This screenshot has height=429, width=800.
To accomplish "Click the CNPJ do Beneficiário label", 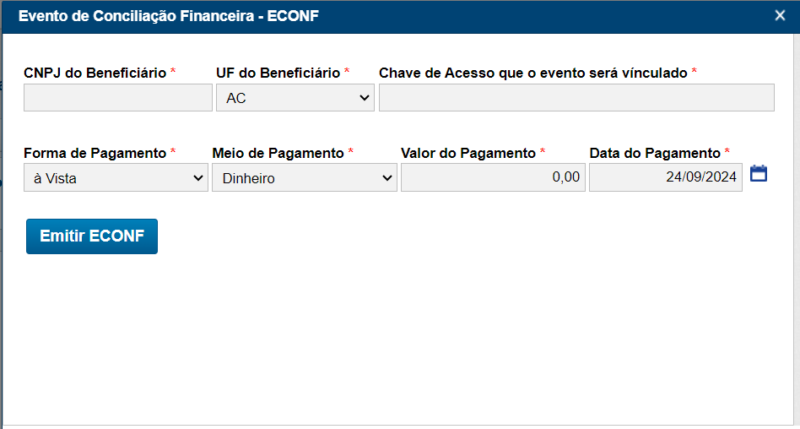I will click(x=95, y=73).
